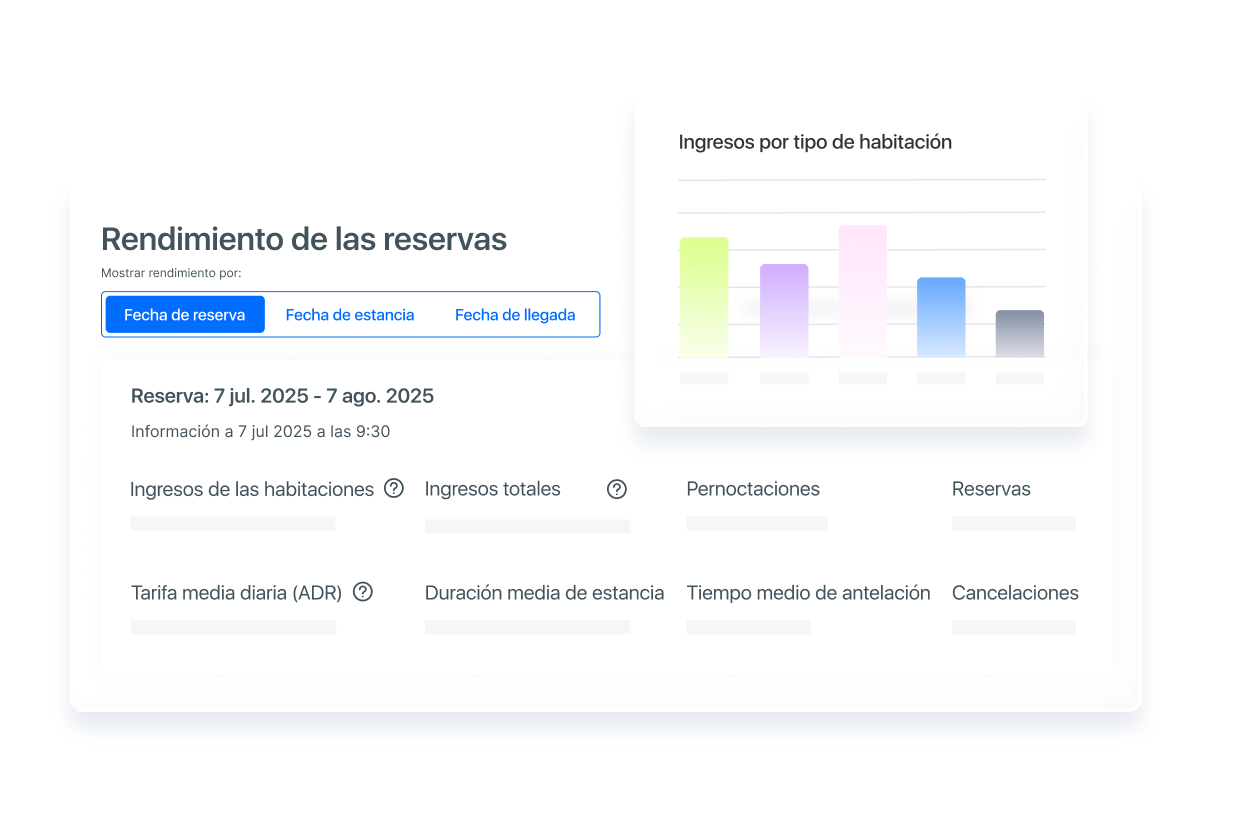Click the Cancelaciones metric label
The height and width of the screenshot is (836, 1238).
tap(1015, 593)
